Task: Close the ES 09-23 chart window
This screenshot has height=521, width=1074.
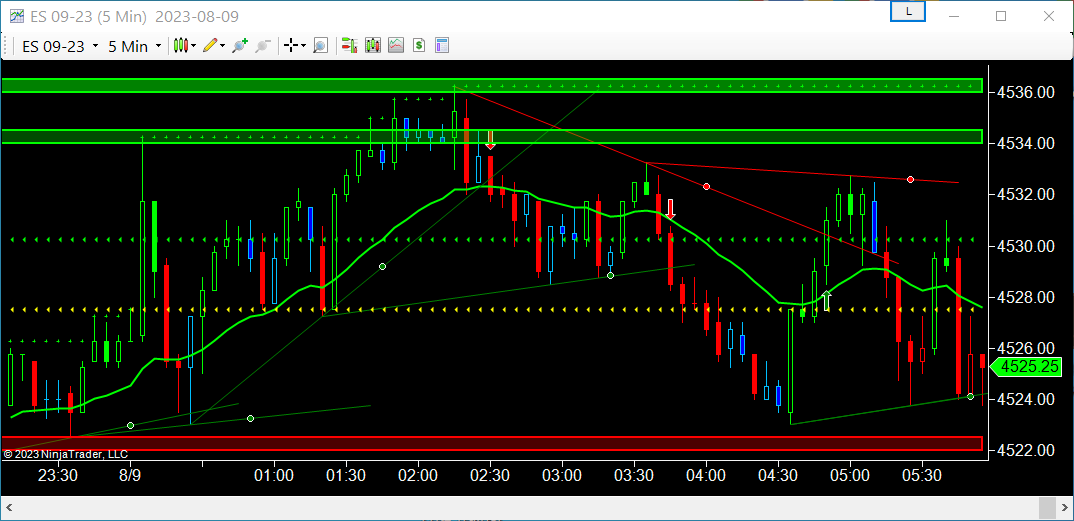Action: [1048, 16]
